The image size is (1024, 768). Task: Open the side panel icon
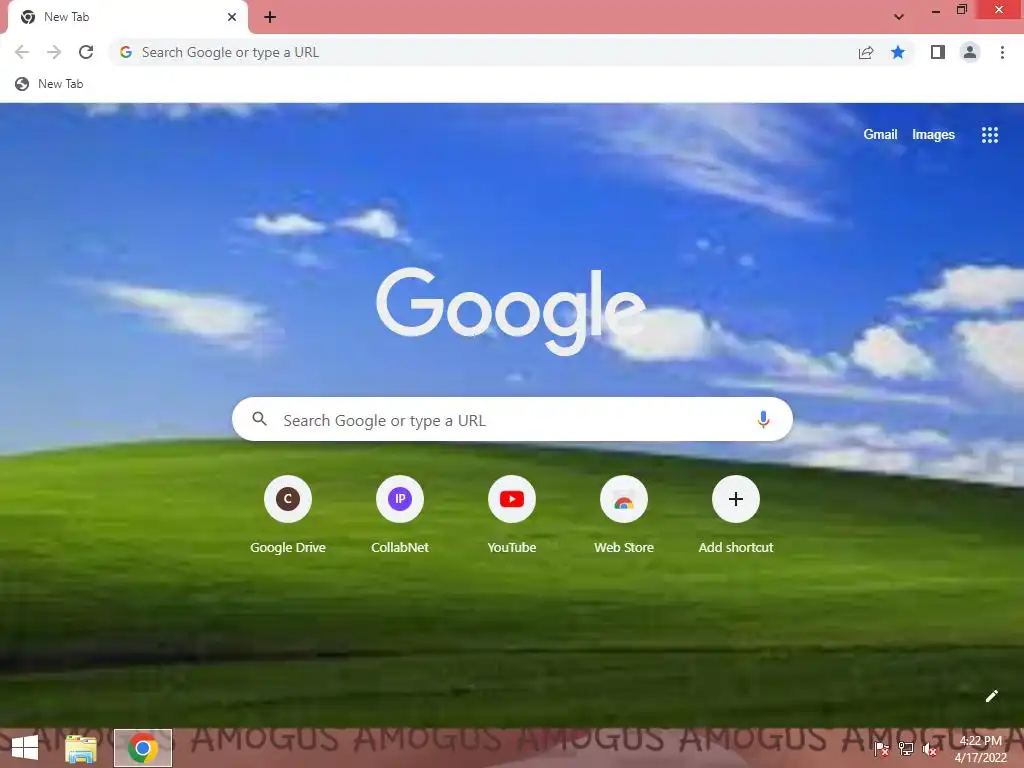click(938, 52)
